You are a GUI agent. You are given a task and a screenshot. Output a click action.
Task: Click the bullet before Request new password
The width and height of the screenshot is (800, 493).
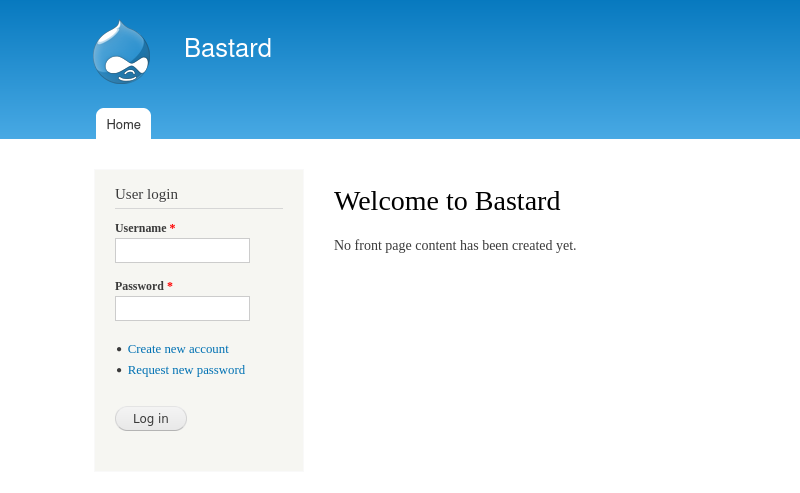pyautogui.click(x=119, y=371)
